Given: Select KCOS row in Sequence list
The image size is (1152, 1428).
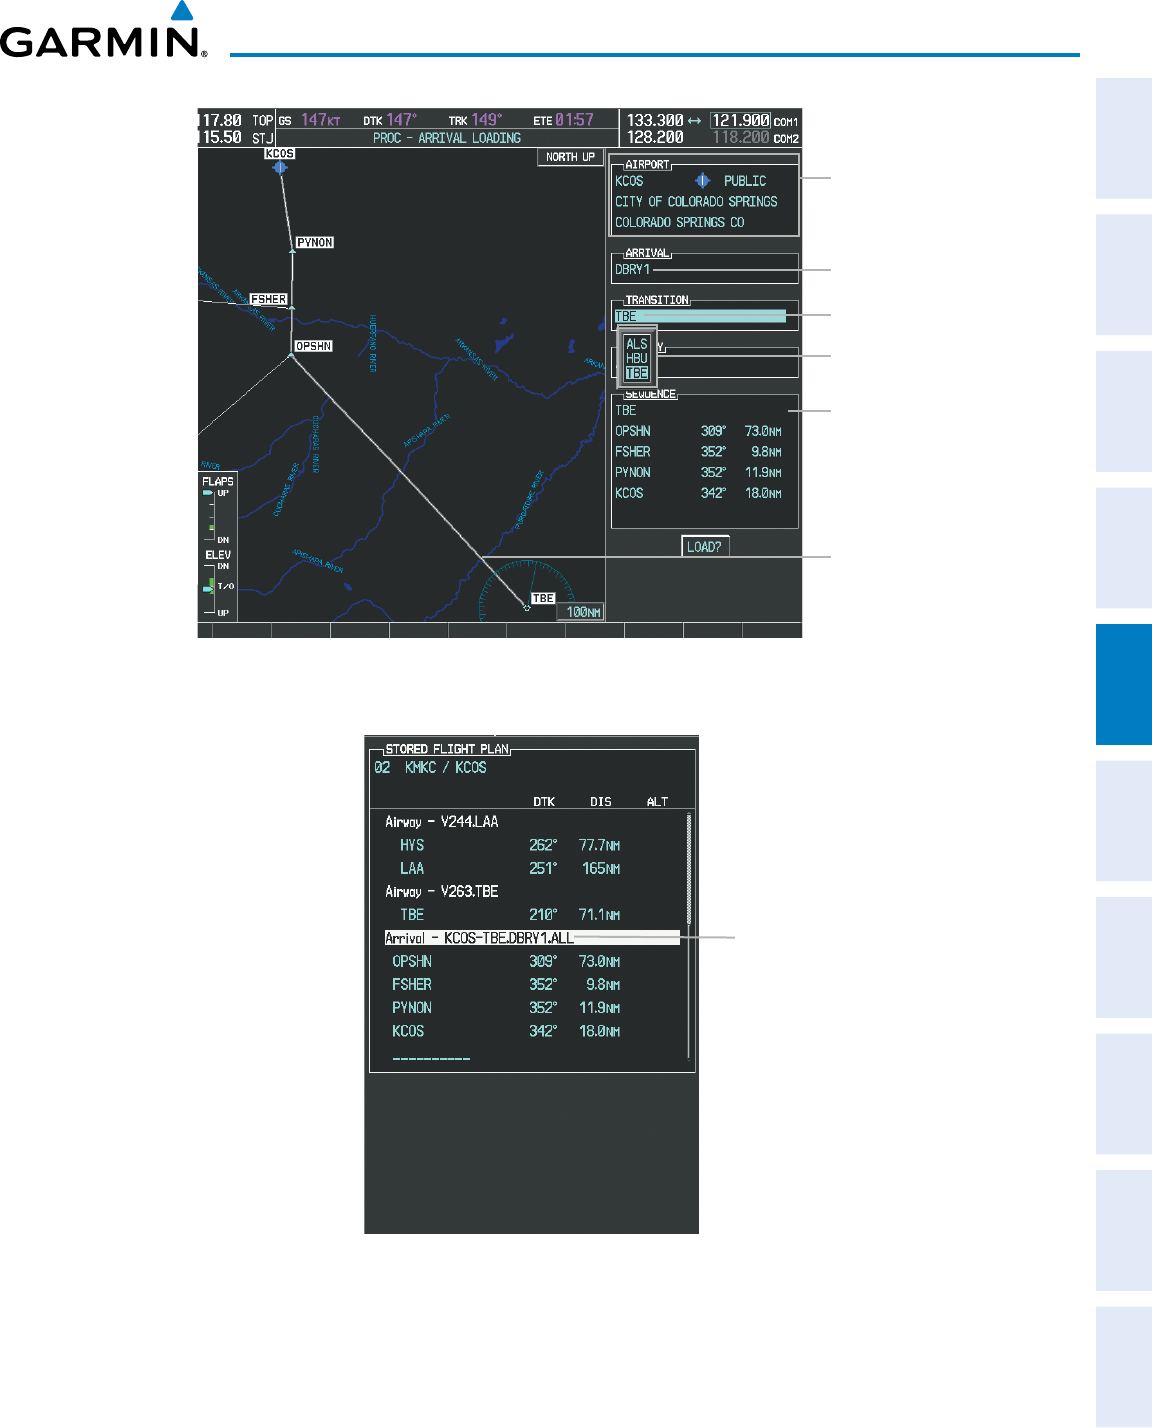Looking at the screenshot, I should 699,493.
